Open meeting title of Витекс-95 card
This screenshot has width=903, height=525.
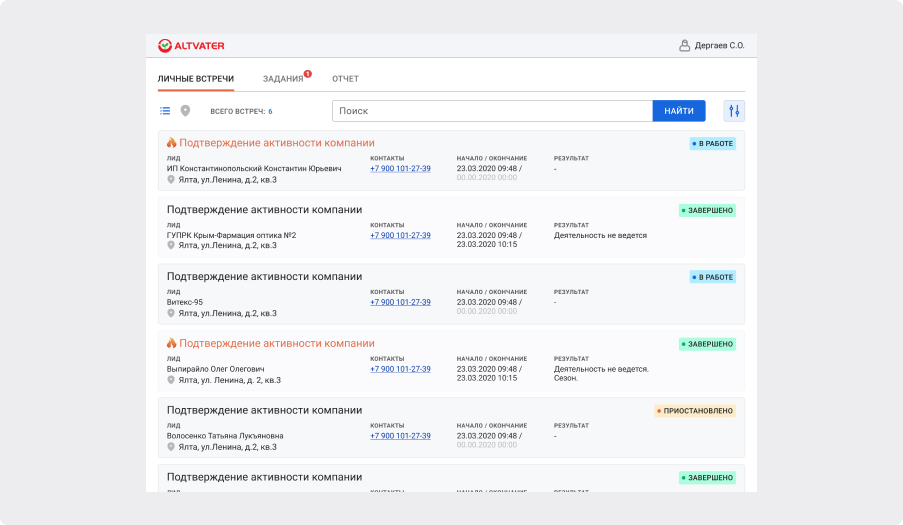[x=264, y=276]
